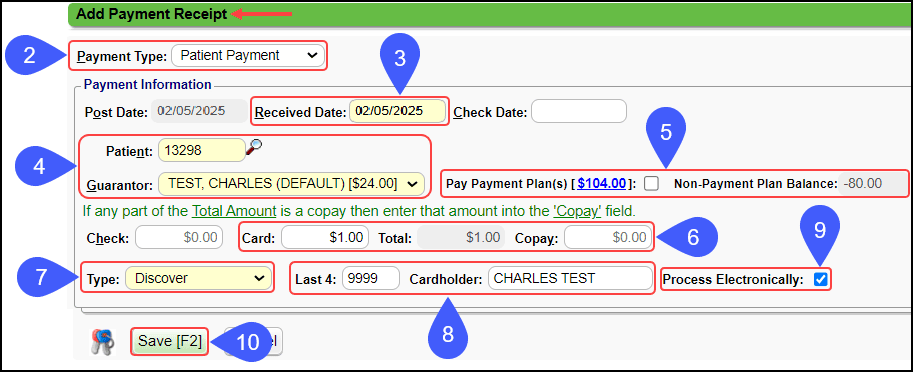Click the Copay amount field
This screenshot has width=913, height=372.
pos(608,238)
